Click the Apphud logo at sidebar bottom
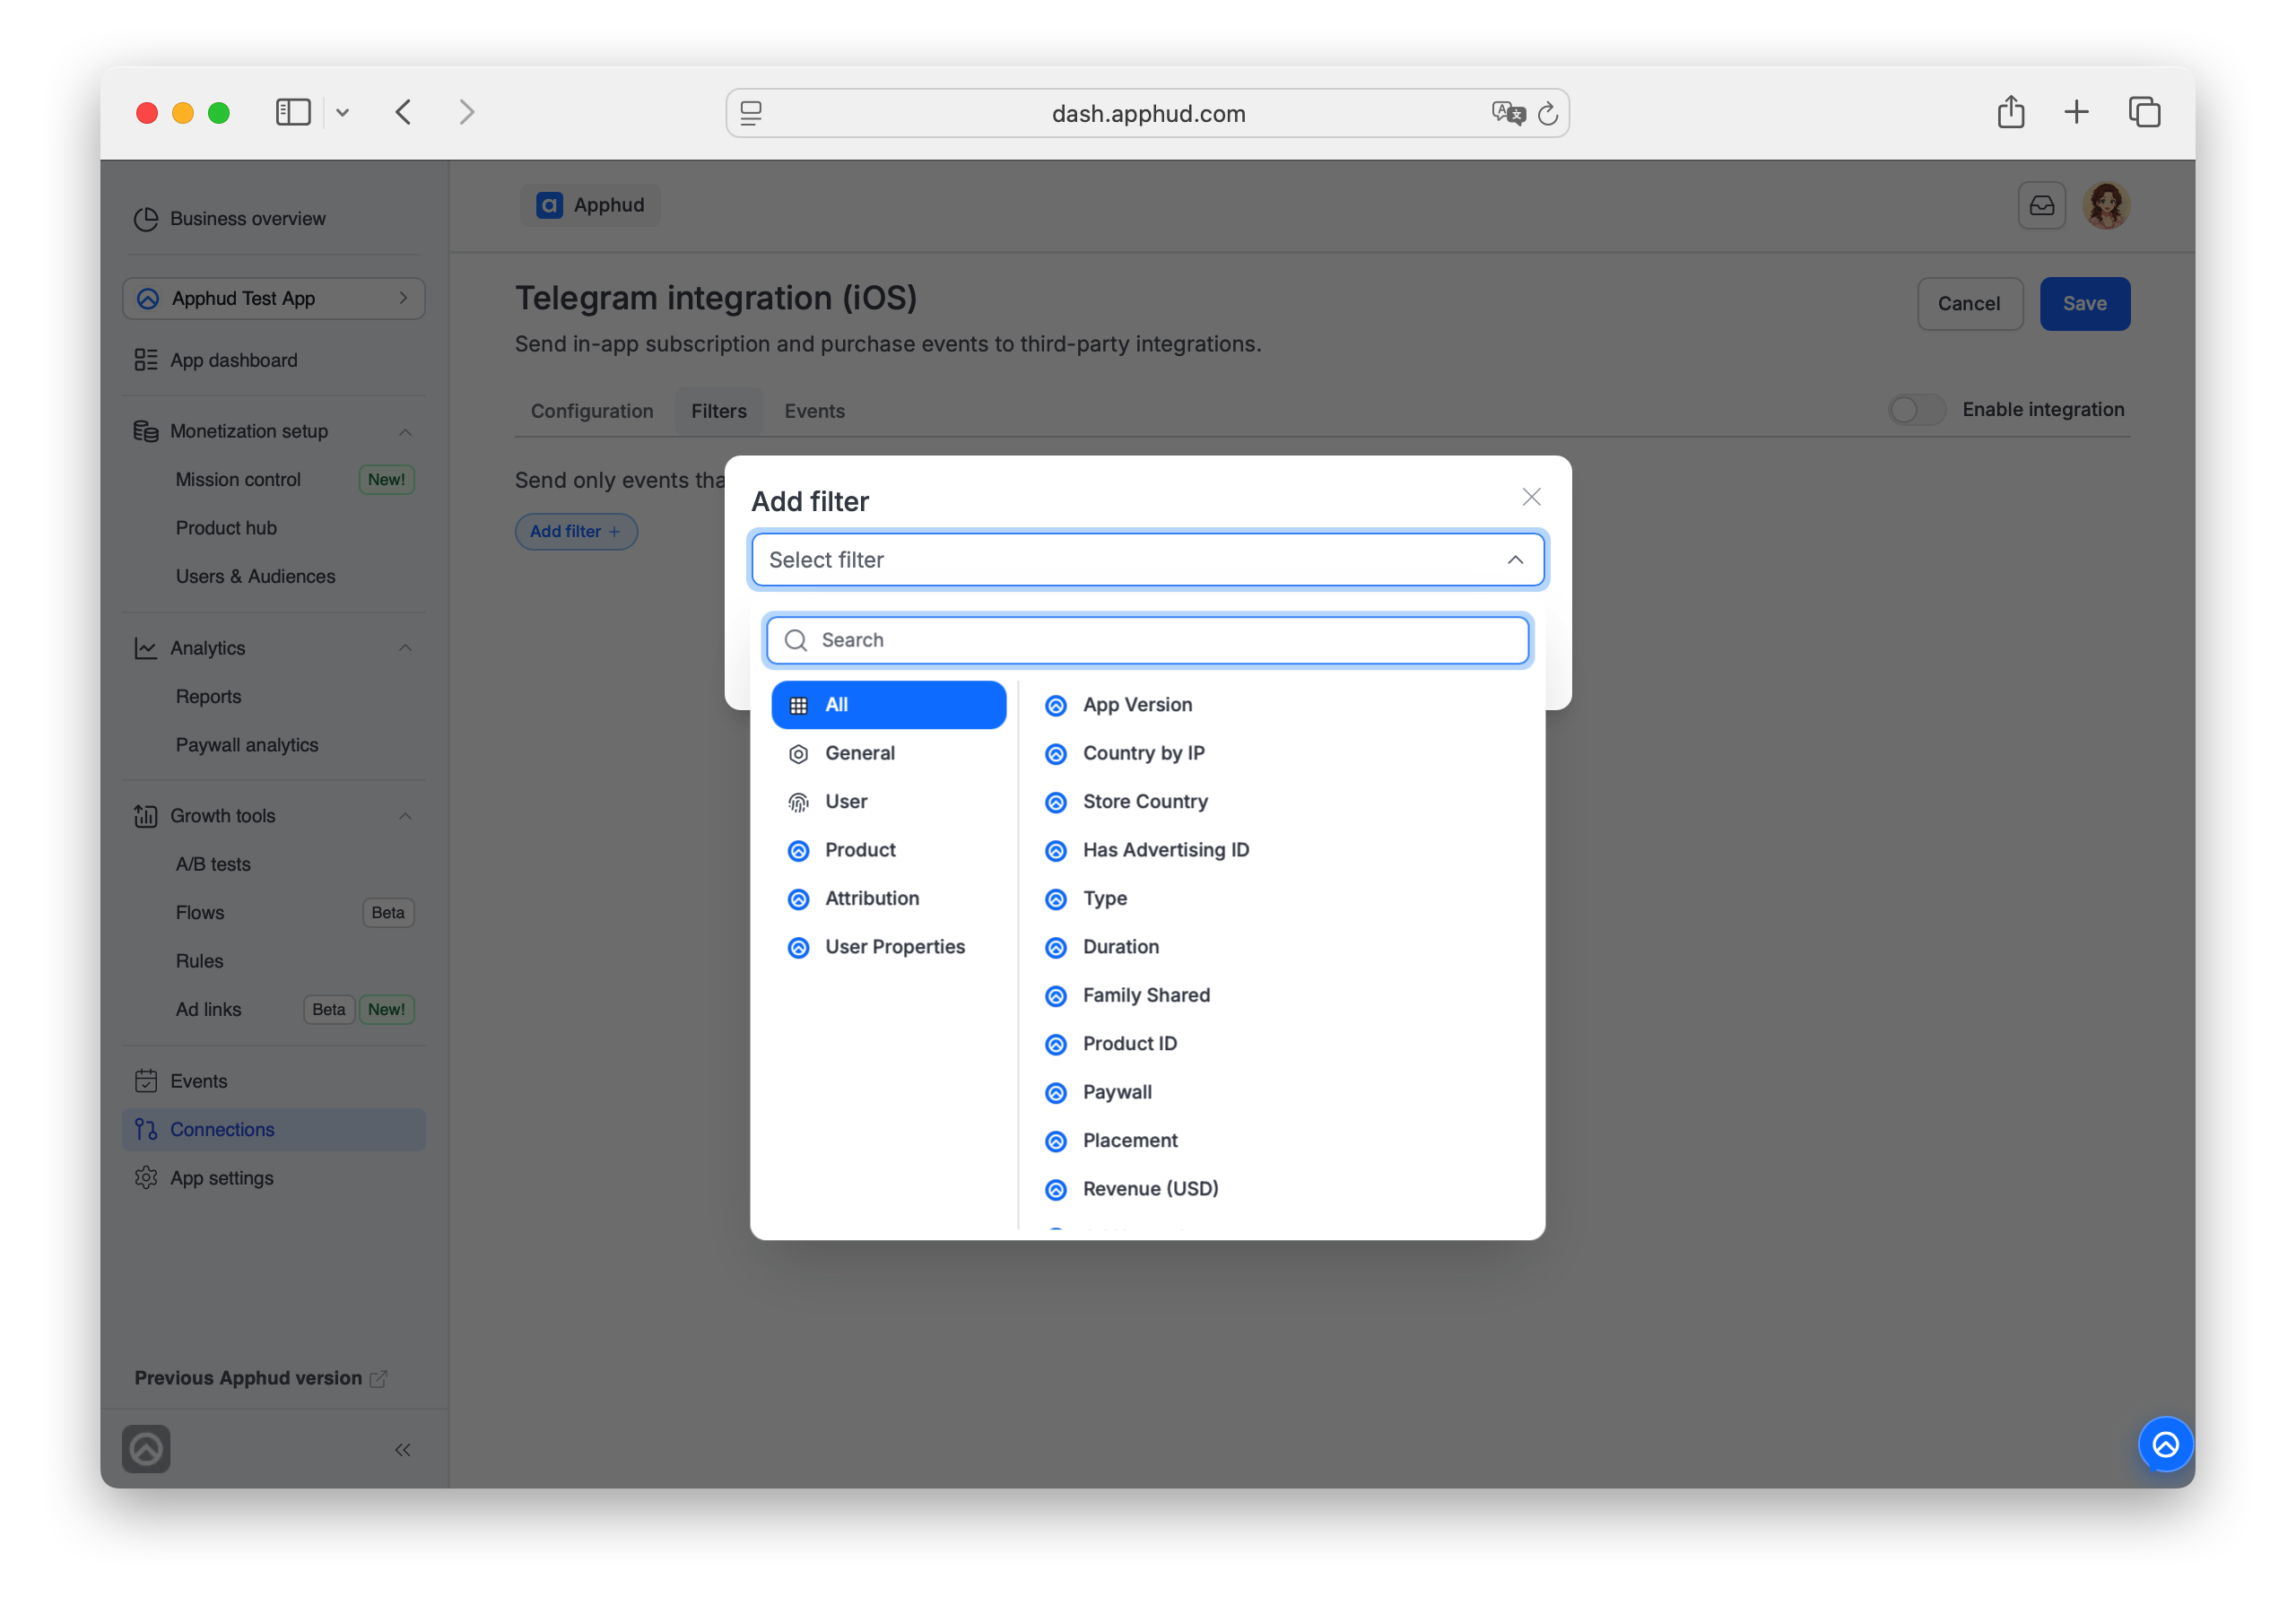Image resolution: width=2296 pixels, height=1623 pixels. (146, 1449)
